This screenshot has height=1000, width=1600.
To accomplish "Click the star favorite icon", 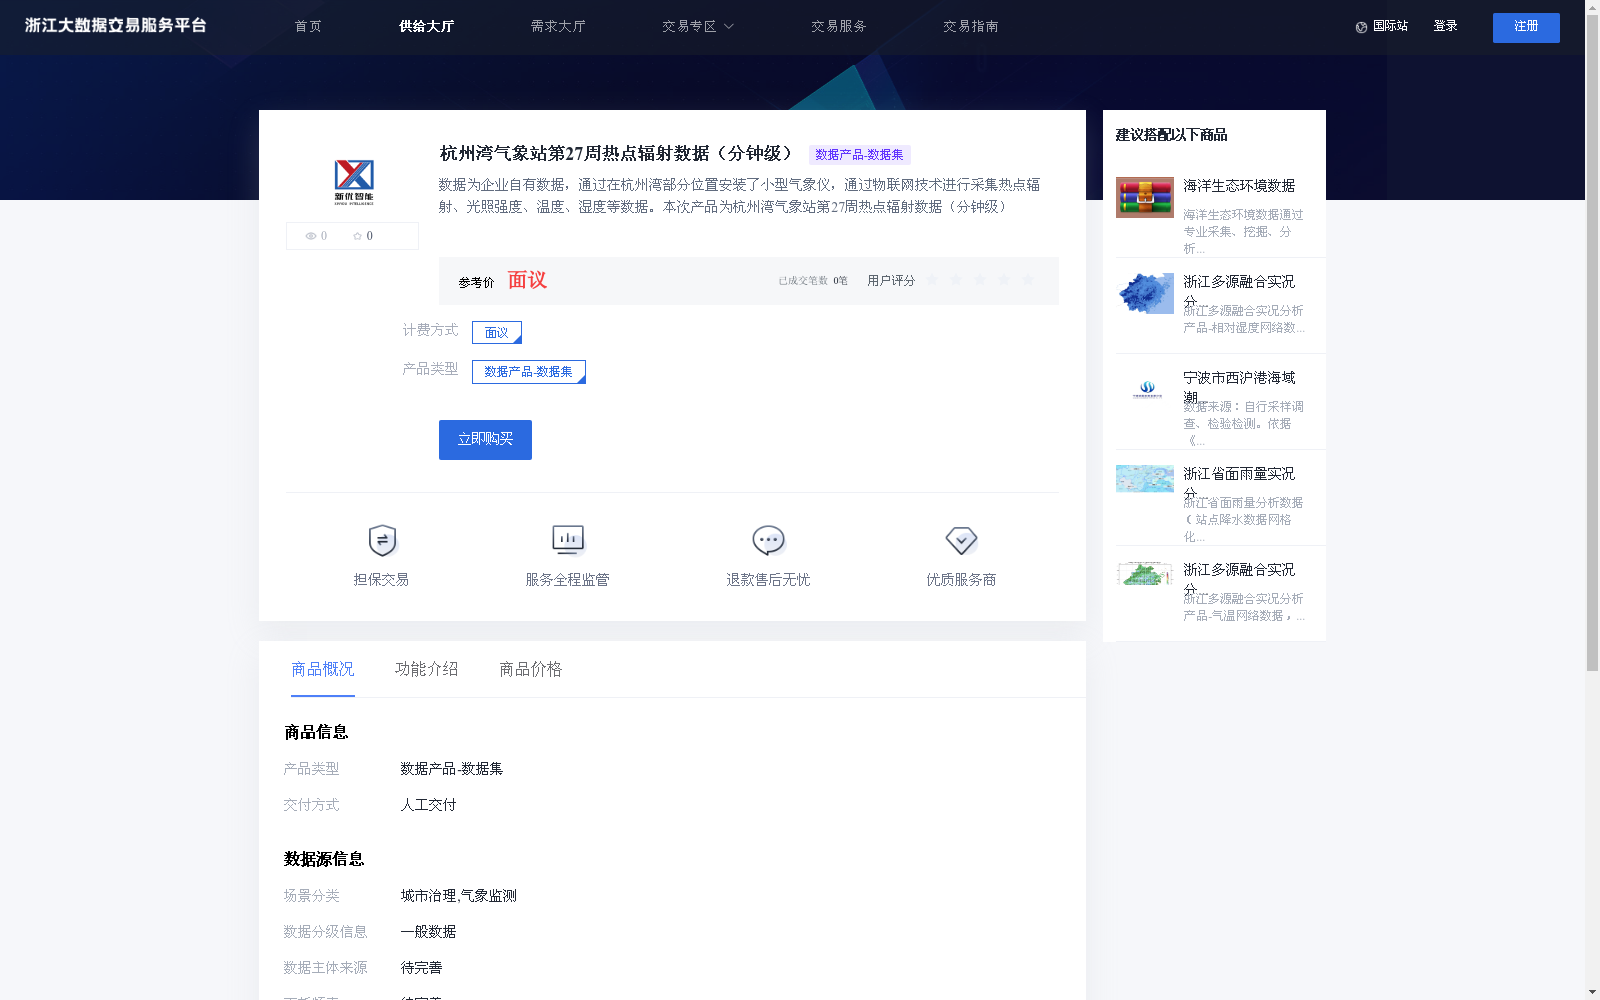I will pos(357,236).
